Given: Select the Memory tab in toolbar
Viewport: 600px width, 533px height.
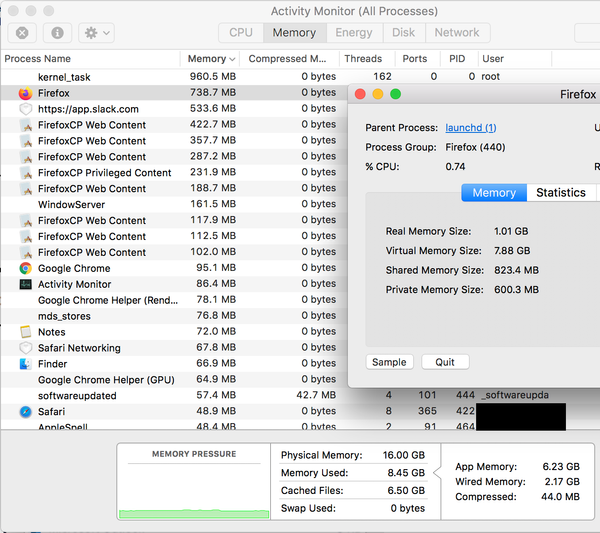Looking at the screenshot, I should tap(295, 33).
